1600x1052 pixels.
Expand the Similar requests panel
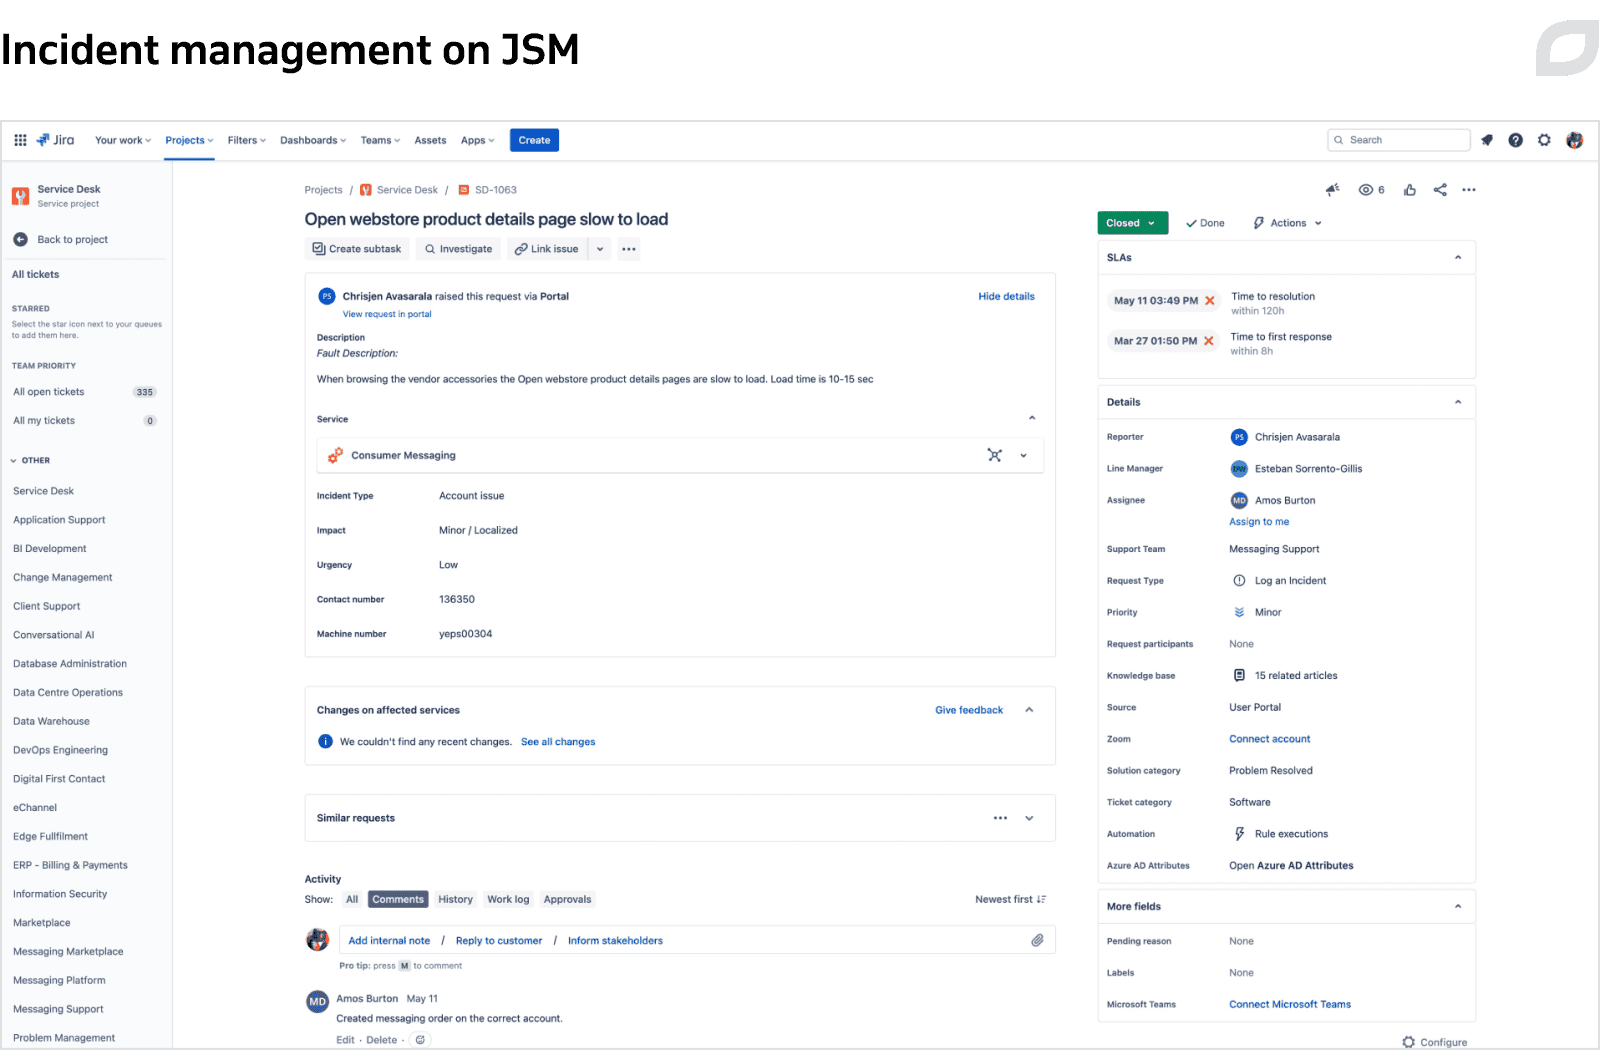(x=1029, y=818)
